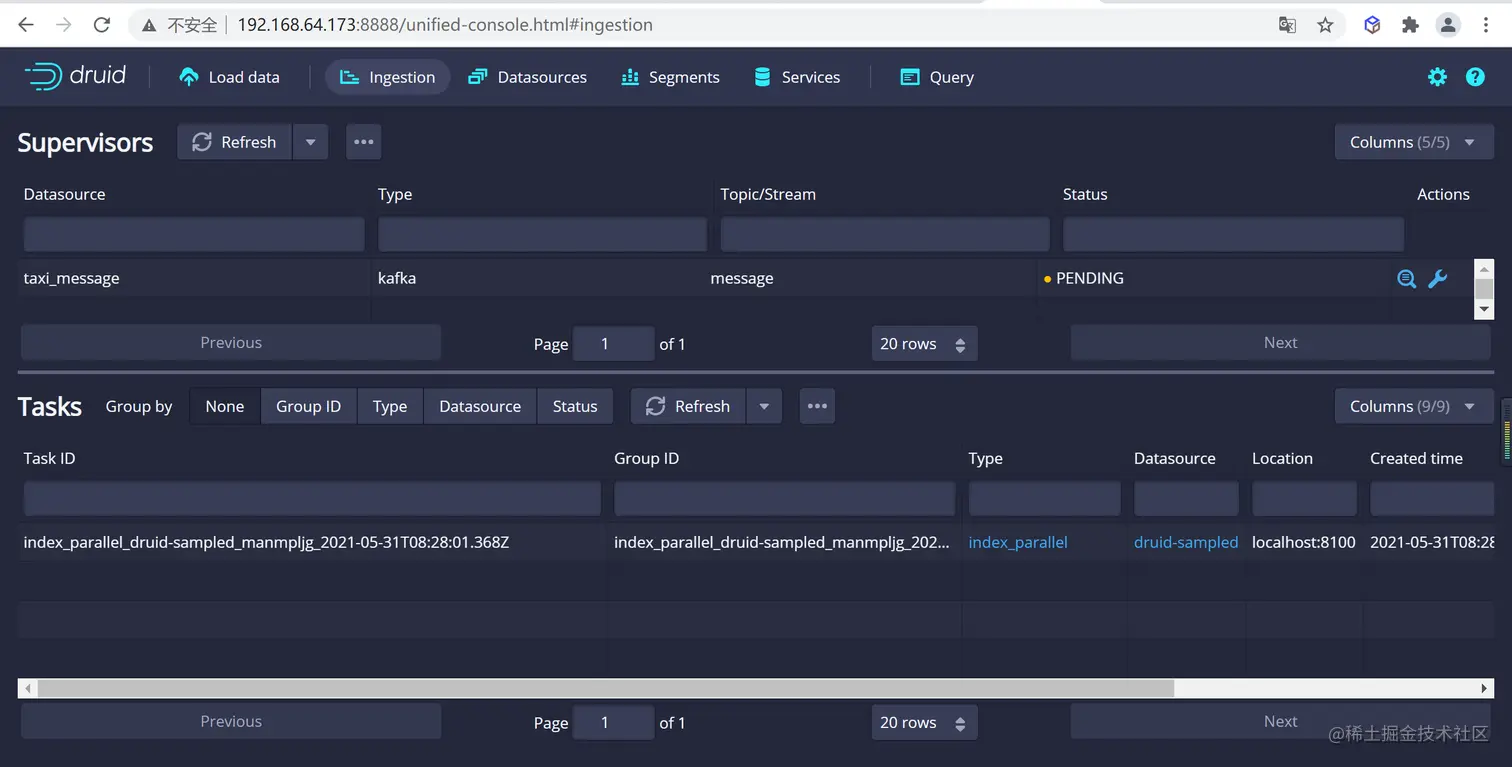Open the Services view

click(796, 77)
